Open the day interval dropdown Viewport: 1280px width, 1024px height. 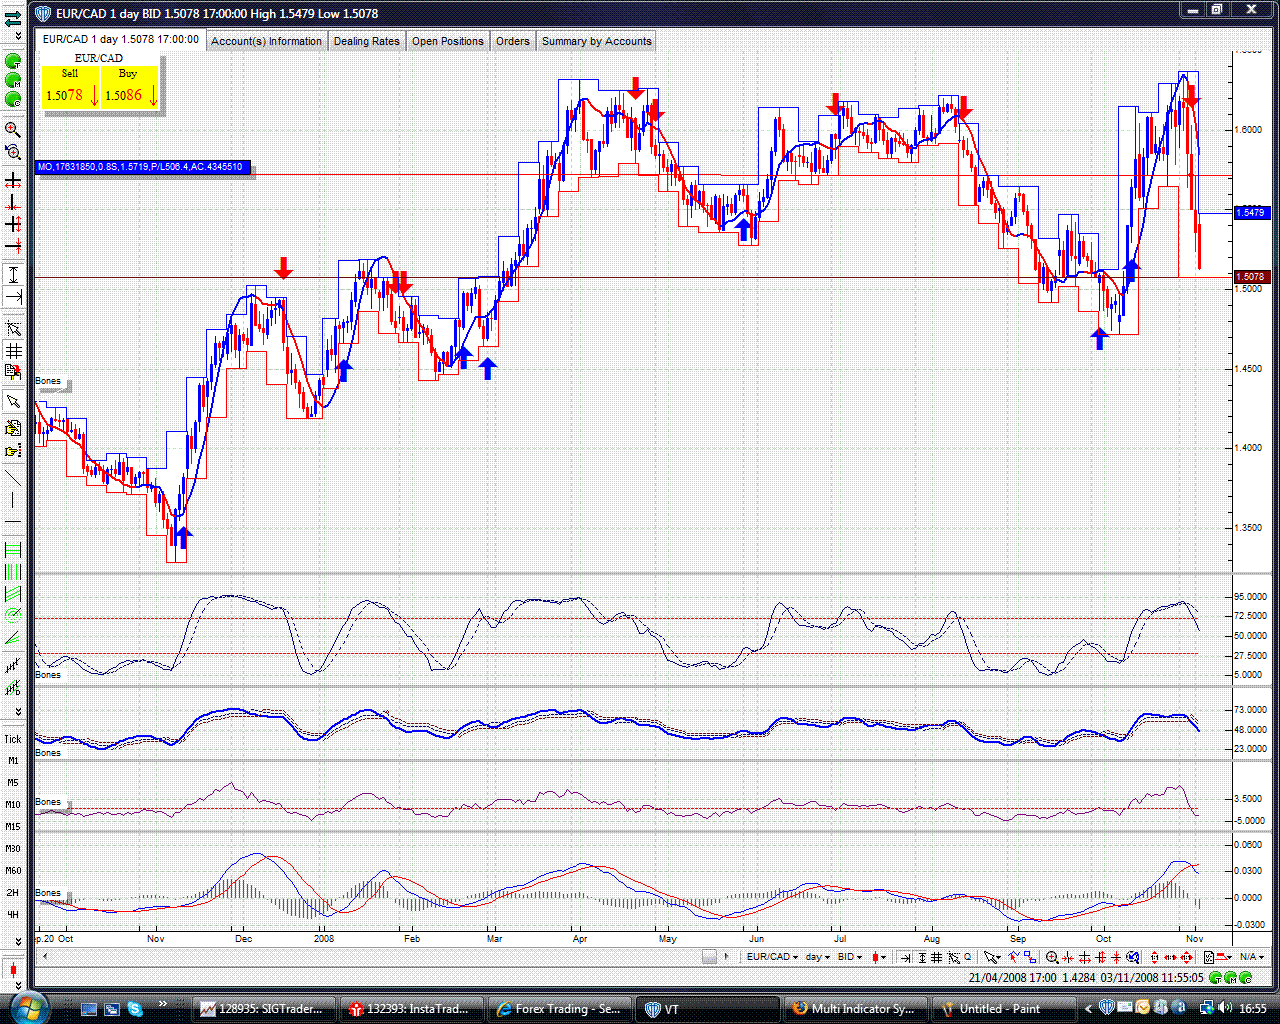pos(819,957)
